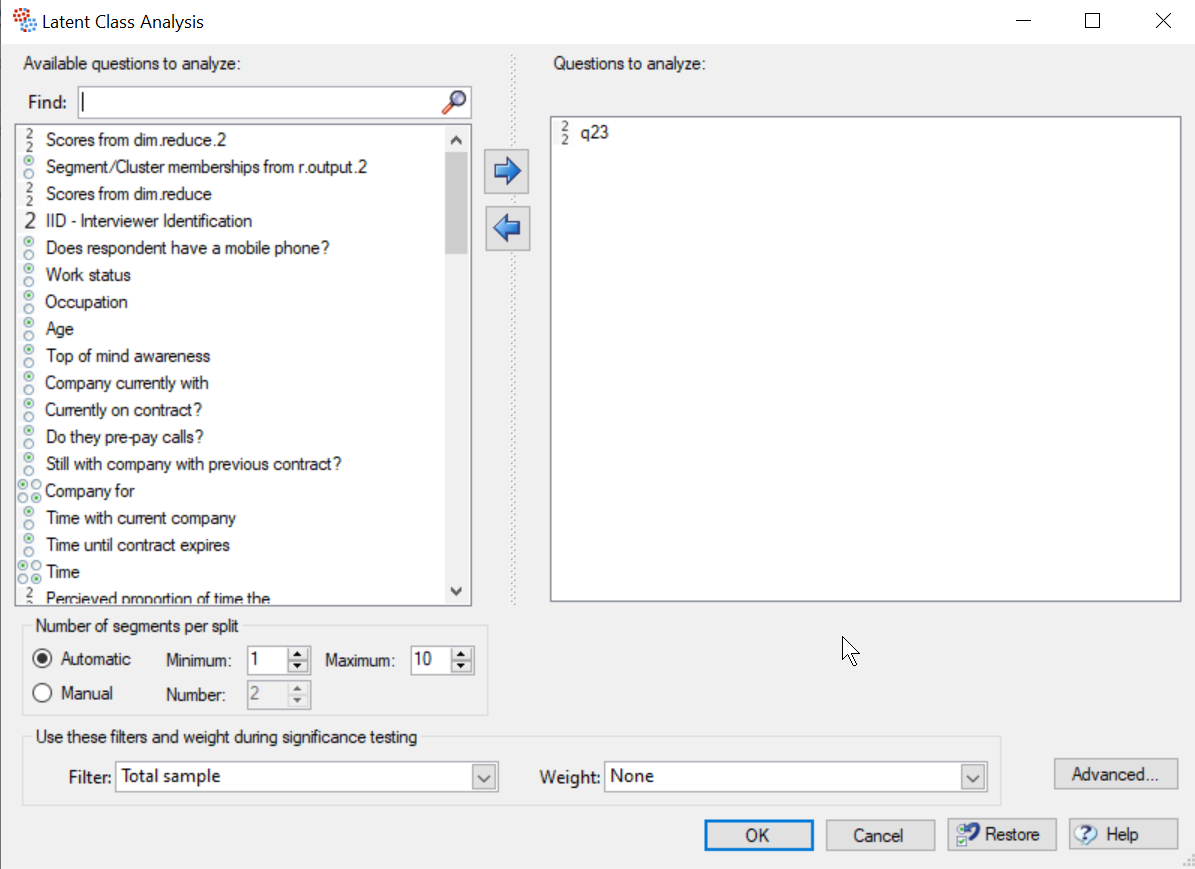This screenshot has width=1195, height=869.
Task: Decrease Minimum using its down arrow
Action: [x=296, y=665]
